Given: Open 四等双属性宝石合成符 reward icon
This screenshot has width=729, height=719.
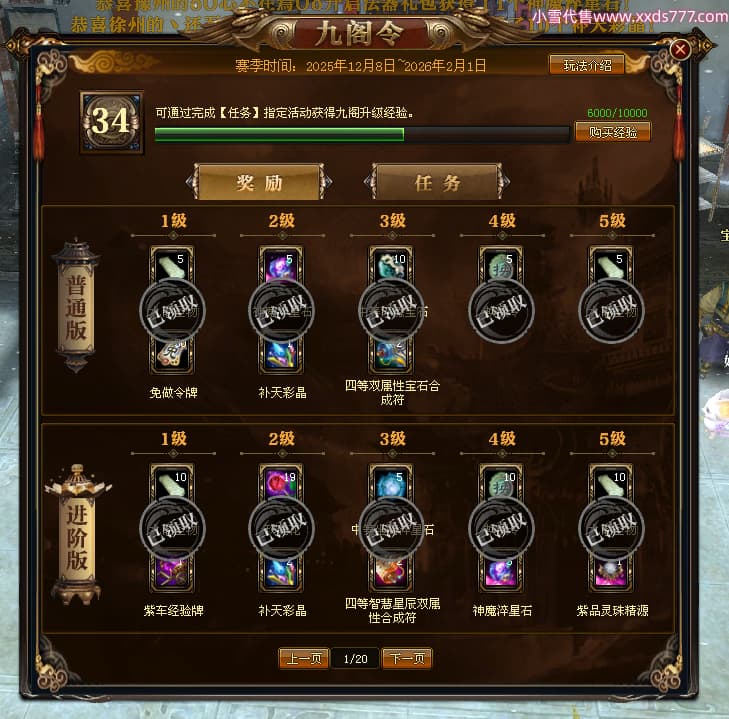Looking at the screenshot, I should tap(391, 355).
